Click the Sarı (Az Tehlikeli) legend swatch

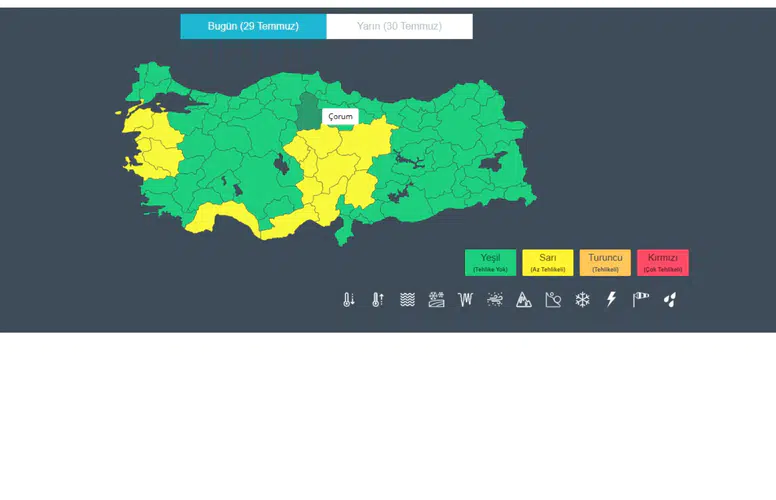548,262
